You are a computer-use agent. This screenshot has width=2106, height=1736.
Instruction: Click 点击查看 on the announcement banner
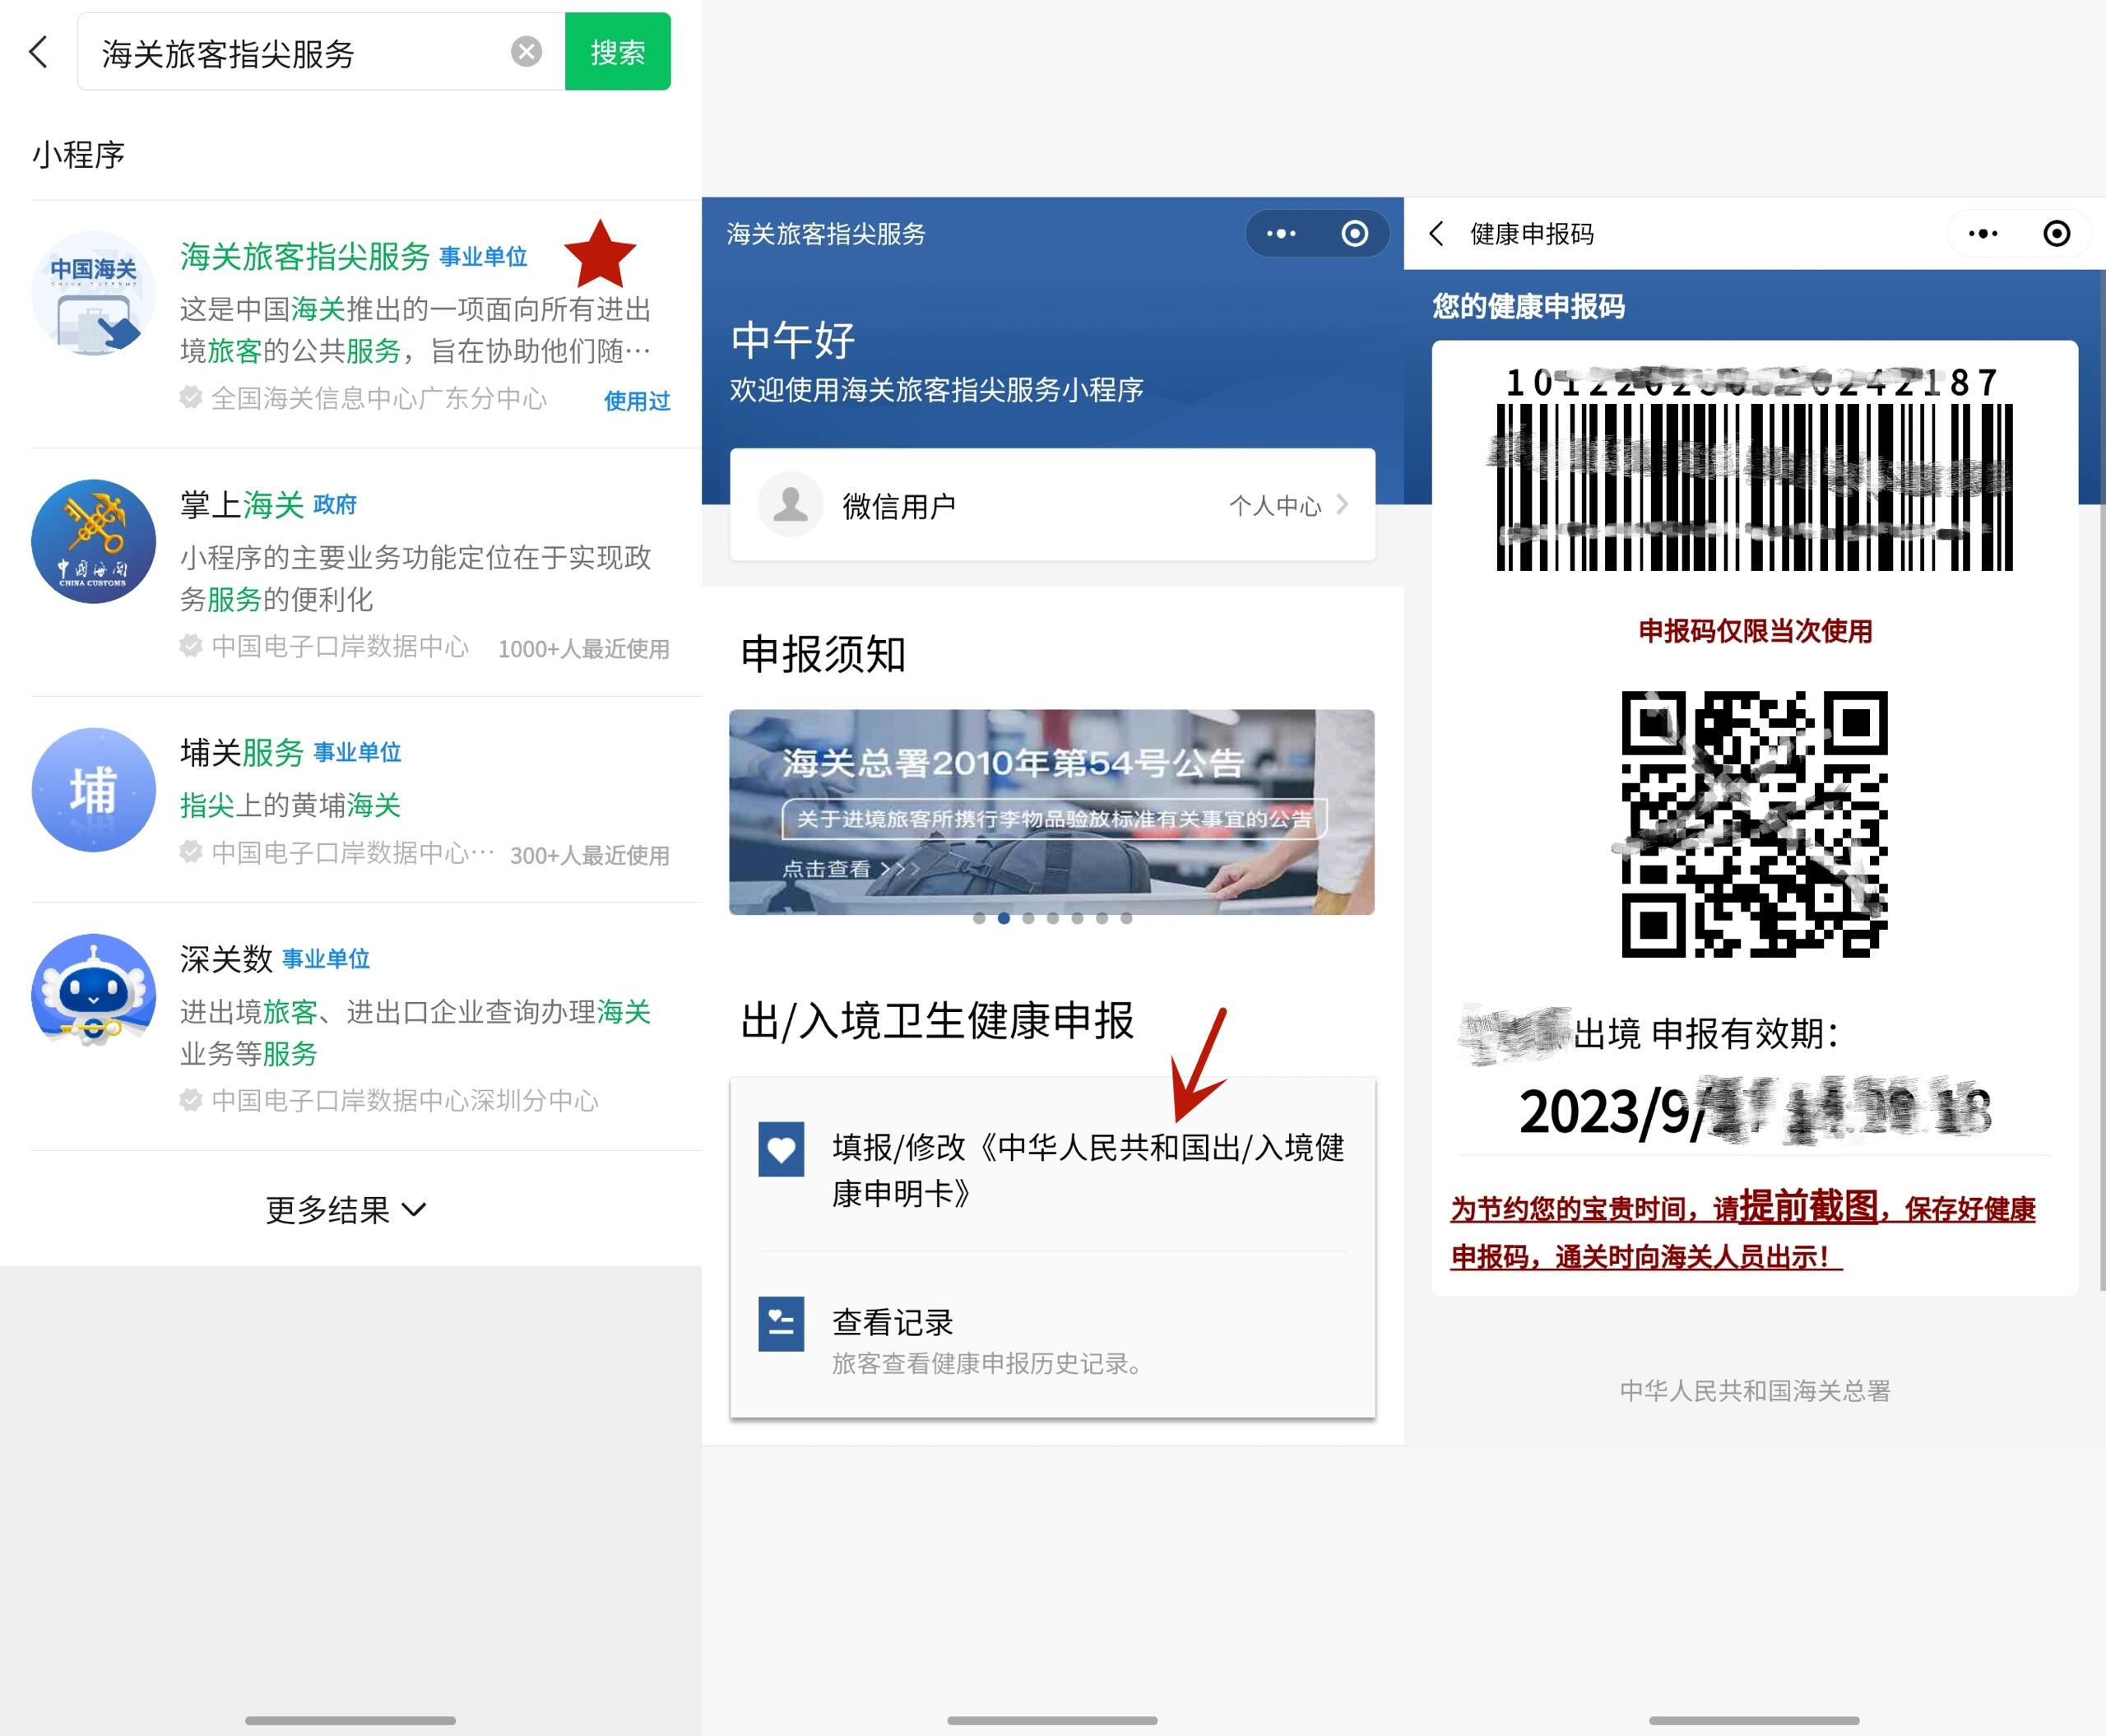pyautogui.click(x=826, y=869)
